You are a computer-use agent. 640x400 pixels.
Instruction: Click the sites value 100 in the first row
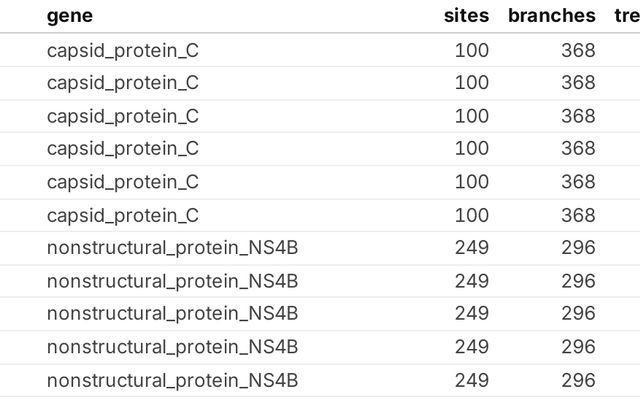click(471, 50)
